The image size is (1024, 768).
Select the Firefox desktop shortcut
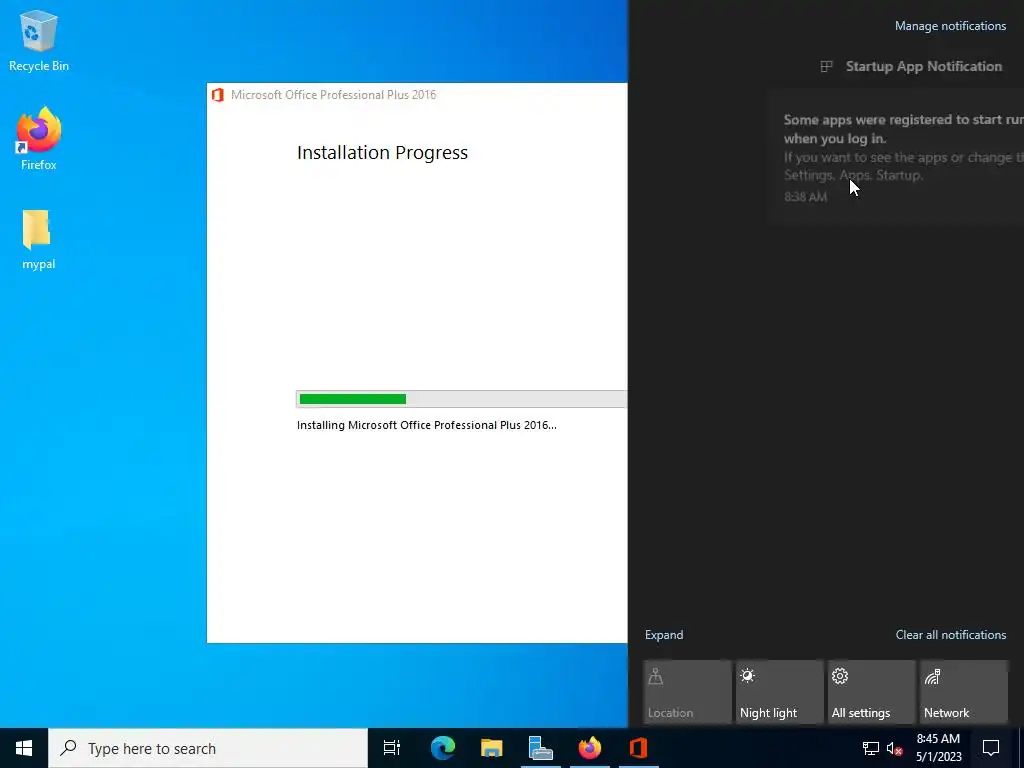pyautogui.click(x=39, y=138)
